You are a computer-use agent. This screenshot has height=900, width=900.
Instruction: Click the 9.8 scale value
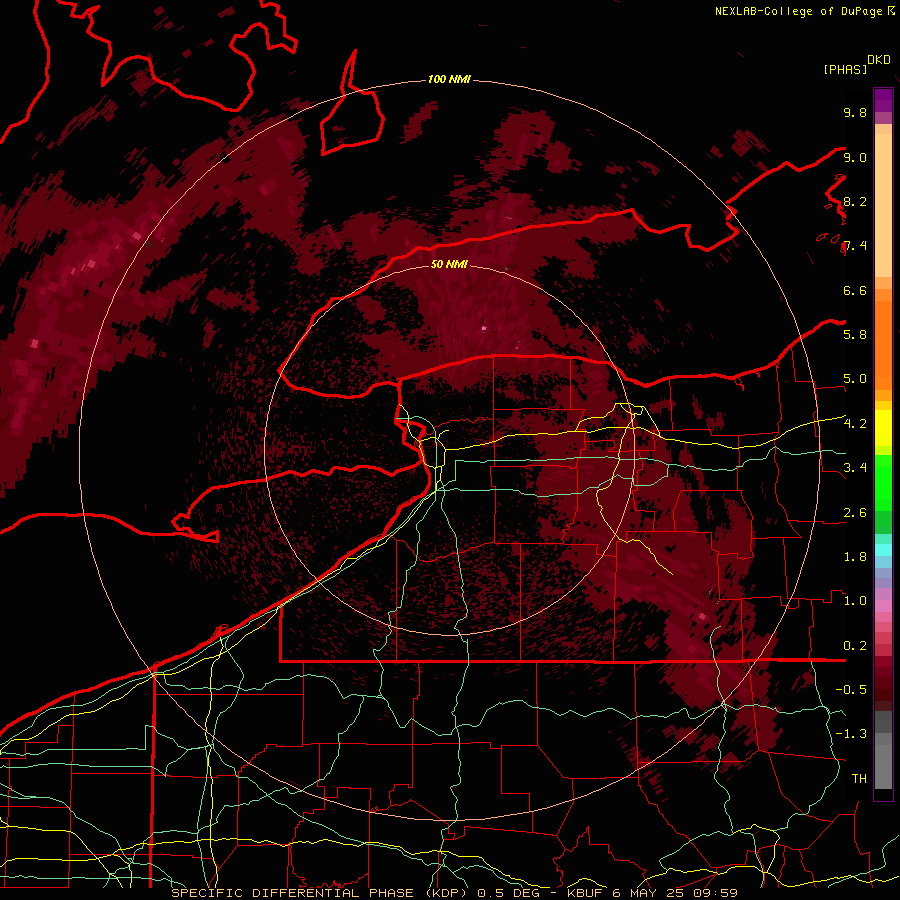(x=855, y=112)
